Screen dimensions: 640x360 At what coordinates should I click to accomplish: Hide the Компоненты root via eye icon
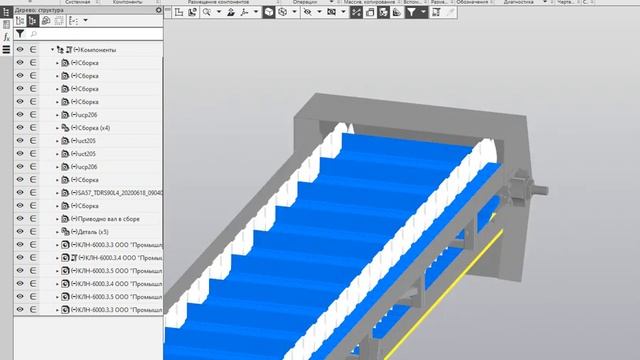[x=20, y=49]
